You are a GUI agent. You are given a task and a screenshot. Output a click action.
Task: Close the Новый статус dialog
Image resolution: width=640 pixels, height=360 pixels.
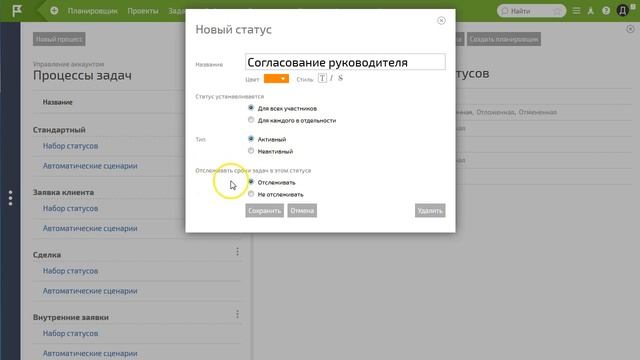441,20
